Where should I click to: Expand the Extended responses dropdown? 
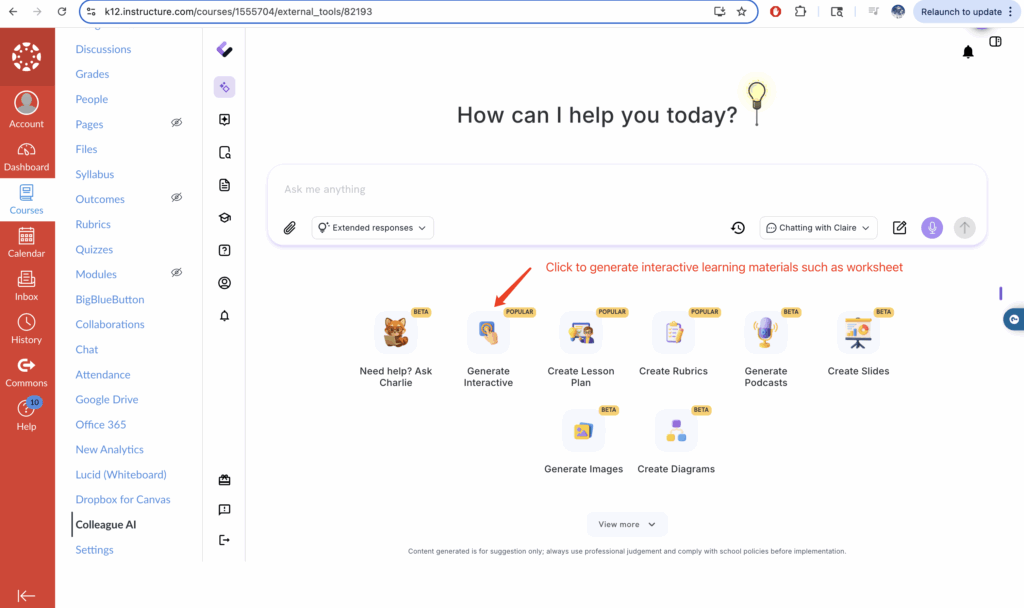tap(372, 228)
